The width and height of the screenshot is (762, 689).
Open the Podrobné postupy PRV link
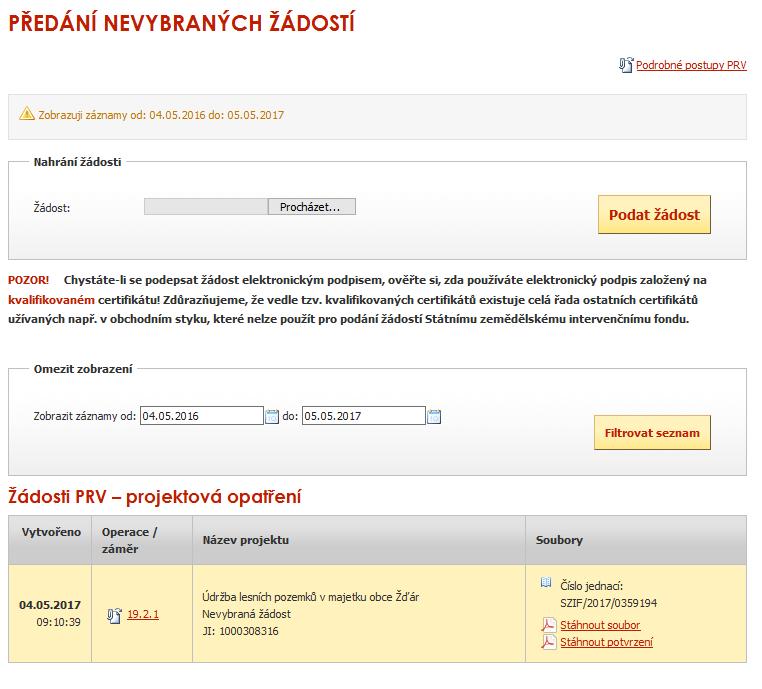691,65
